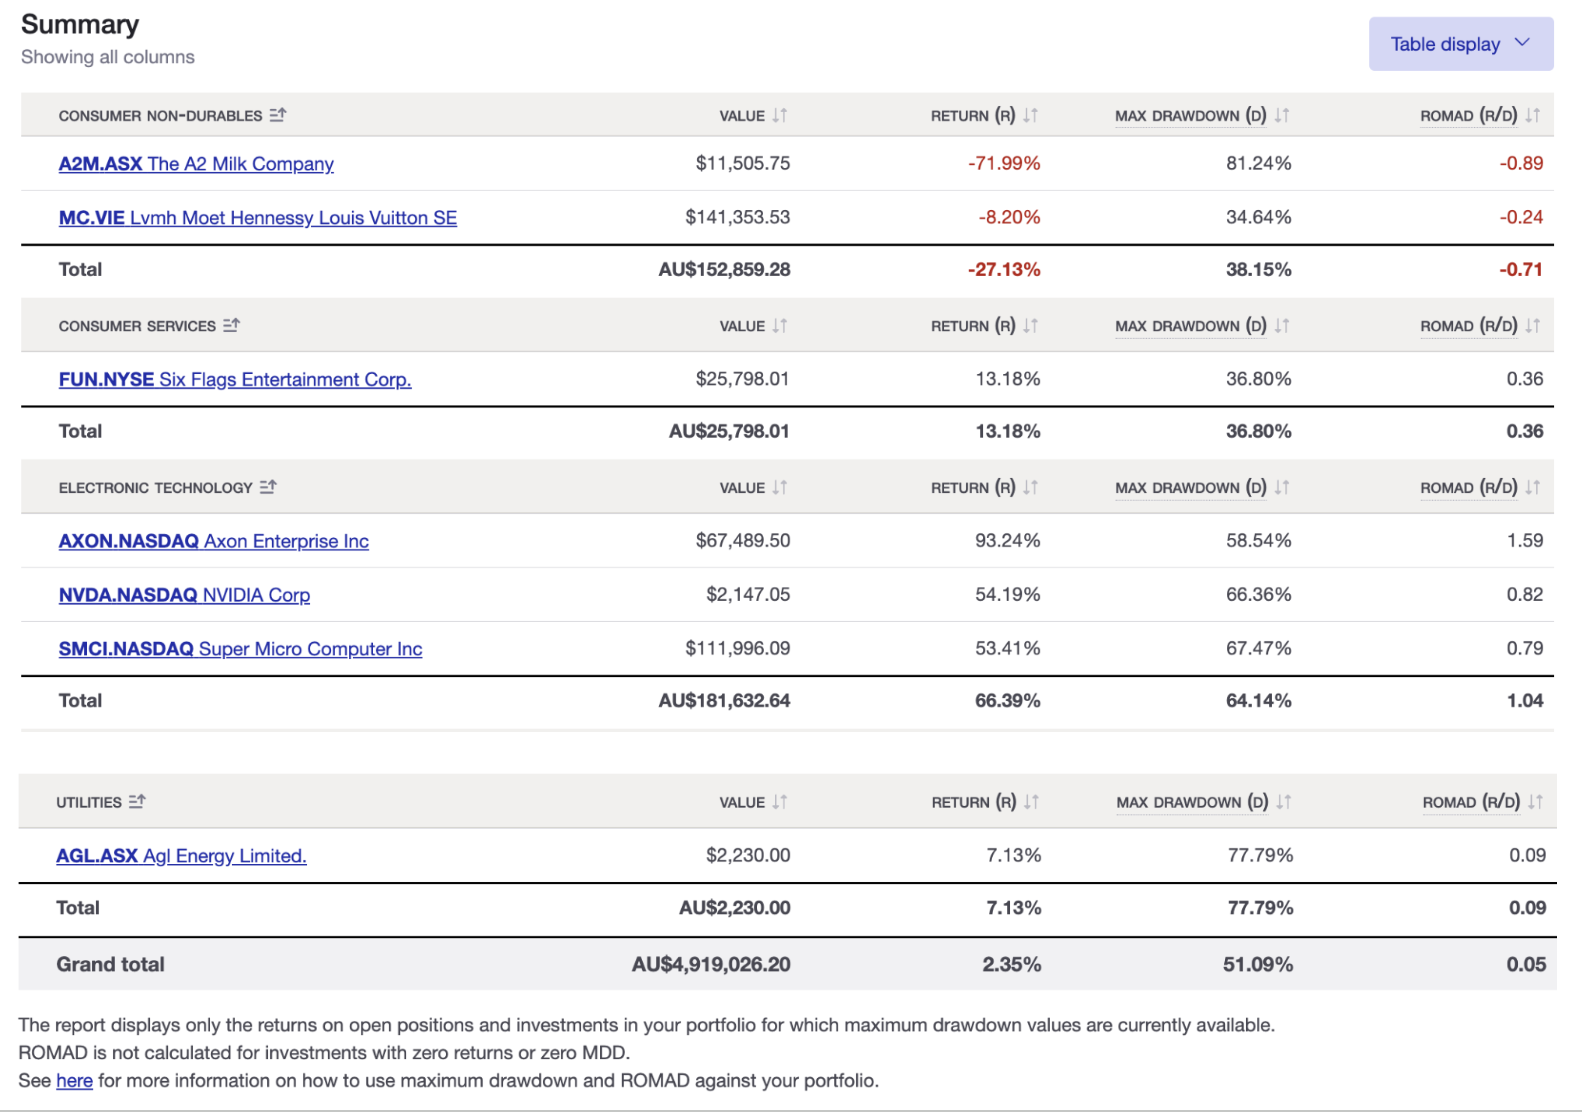1582x1112 pixels.
Task: Sort Electronic Technology by Value icon
Action: tap(780, 487)
